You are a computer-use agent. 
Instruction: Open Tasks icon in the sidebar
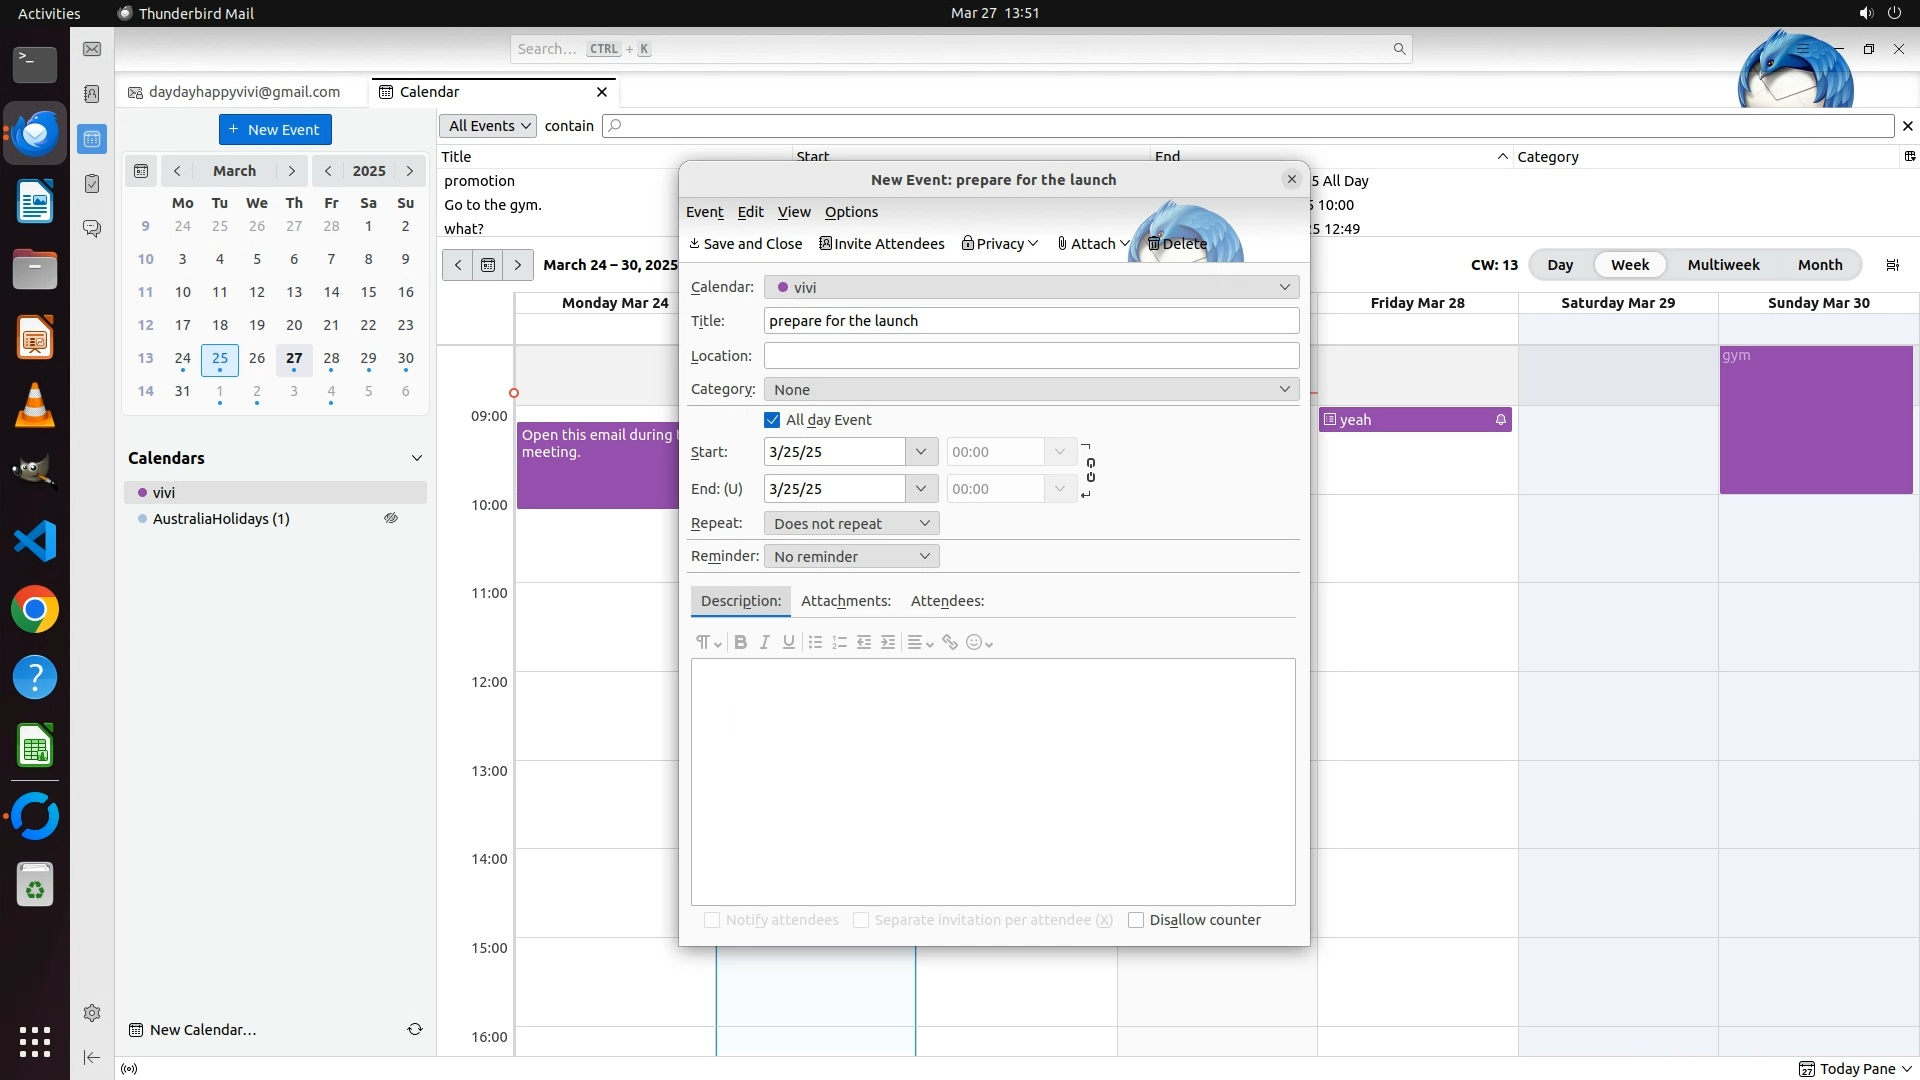[92, 184]
